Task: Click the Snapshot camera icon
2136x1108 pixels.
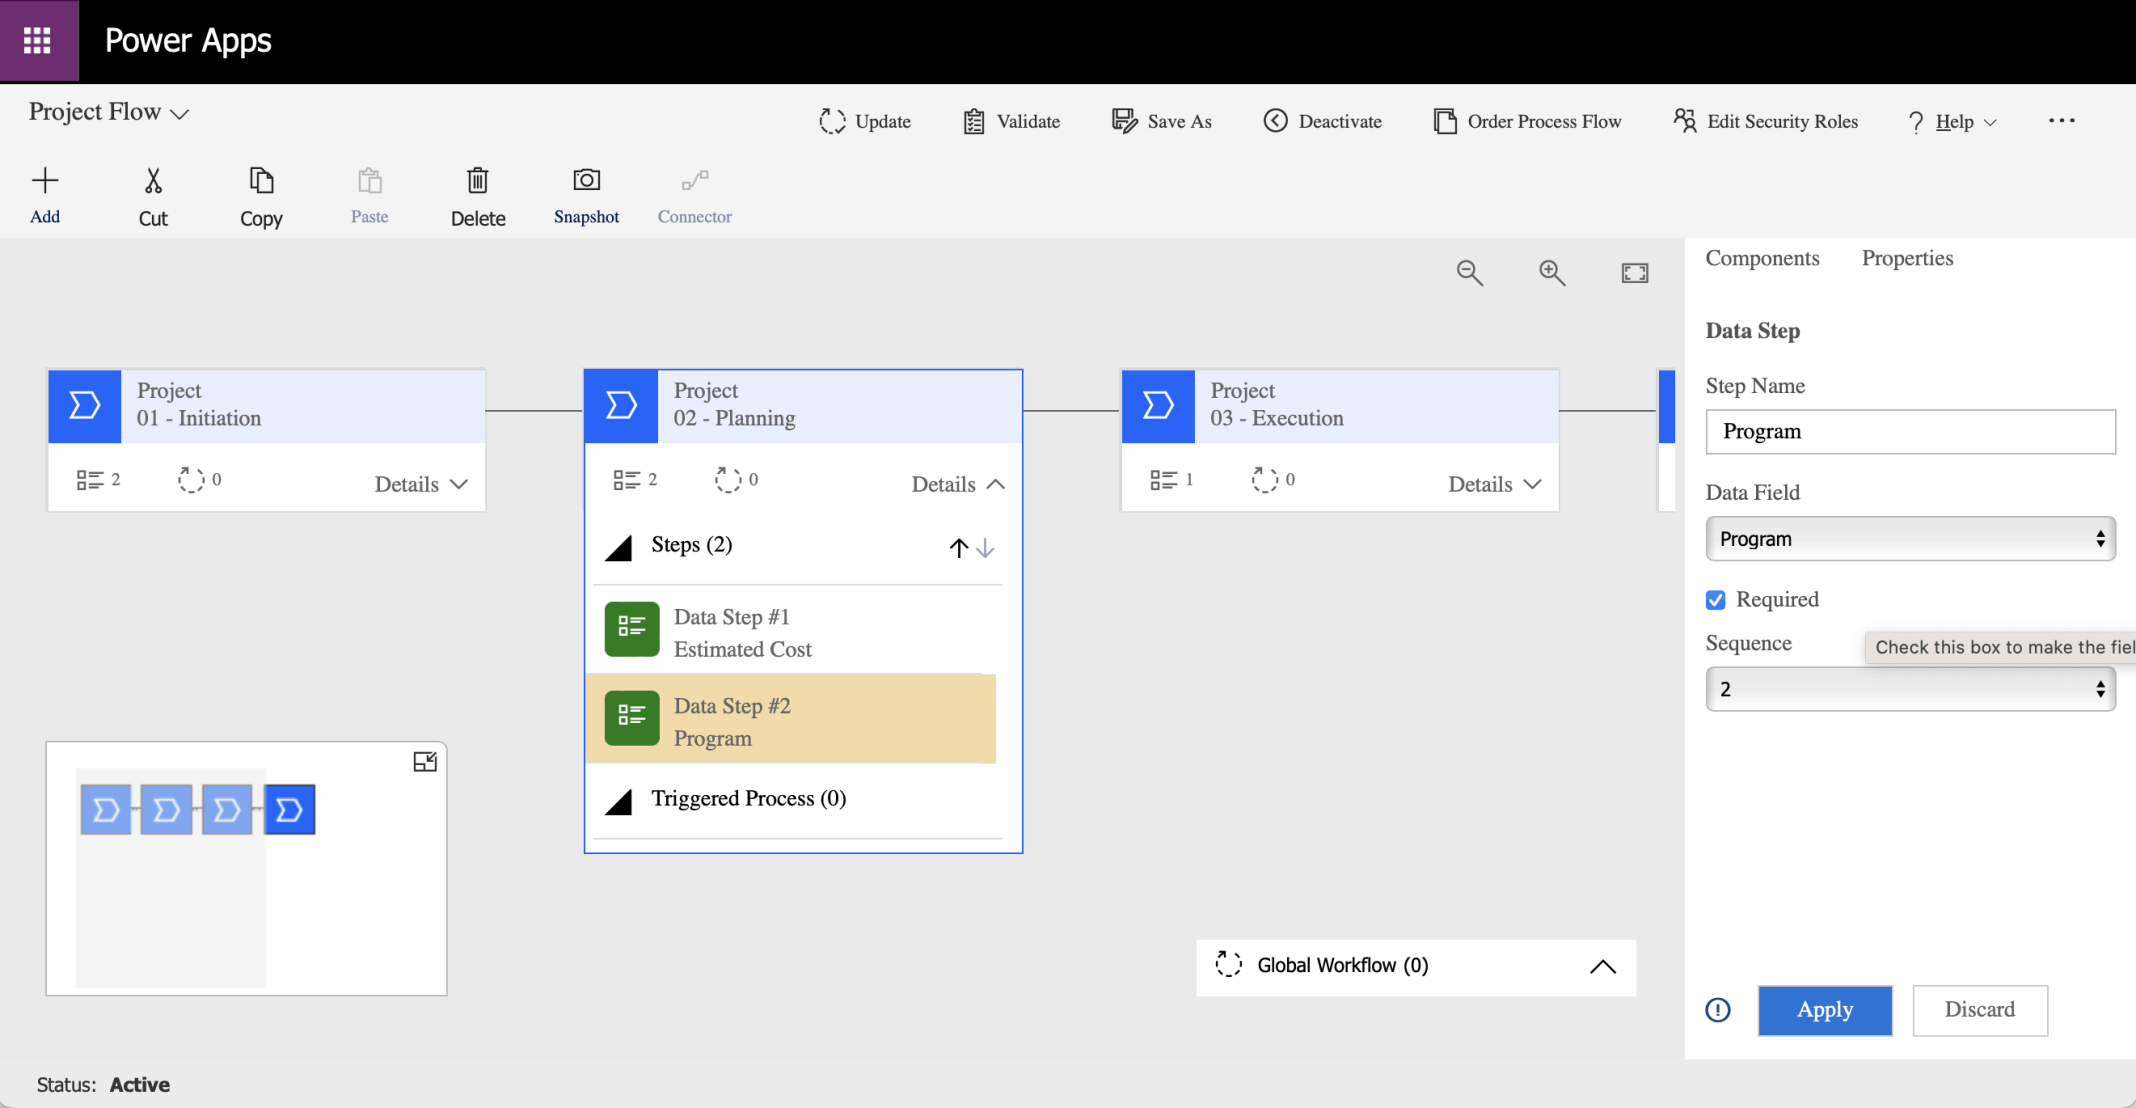Action: (x=586, y=181)
